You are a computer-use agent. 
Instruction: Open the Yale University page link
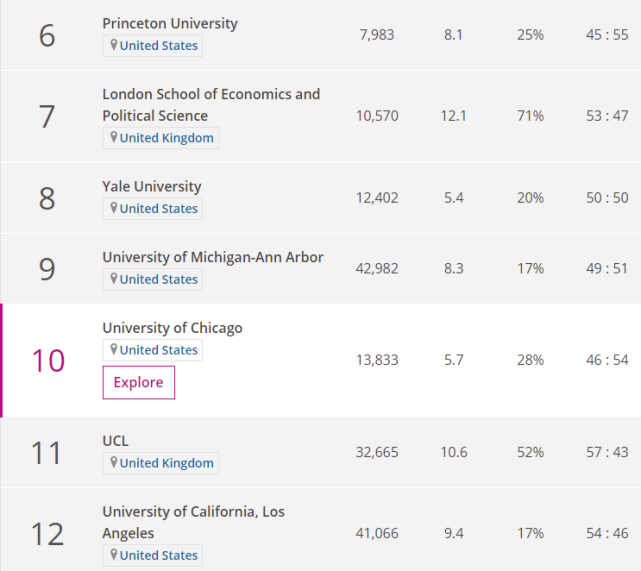click(151, 186)
